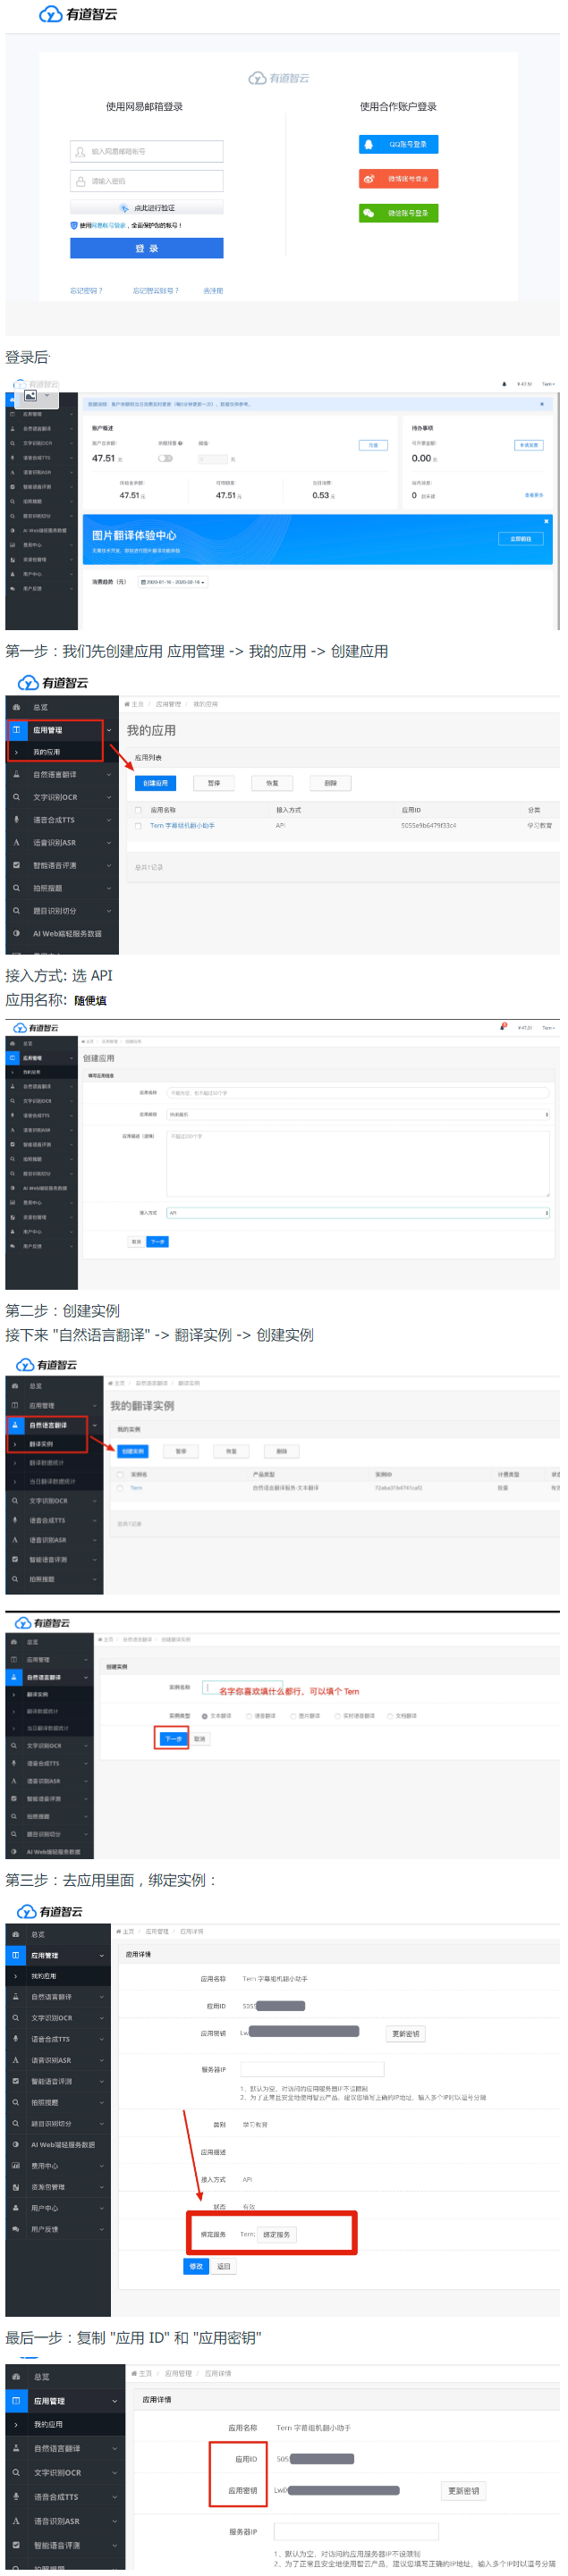Image resolution: width=568 pixels, height=2576 pixels.
Task: Select the 图片翻译 radio button
Action: click(294, 1715)
